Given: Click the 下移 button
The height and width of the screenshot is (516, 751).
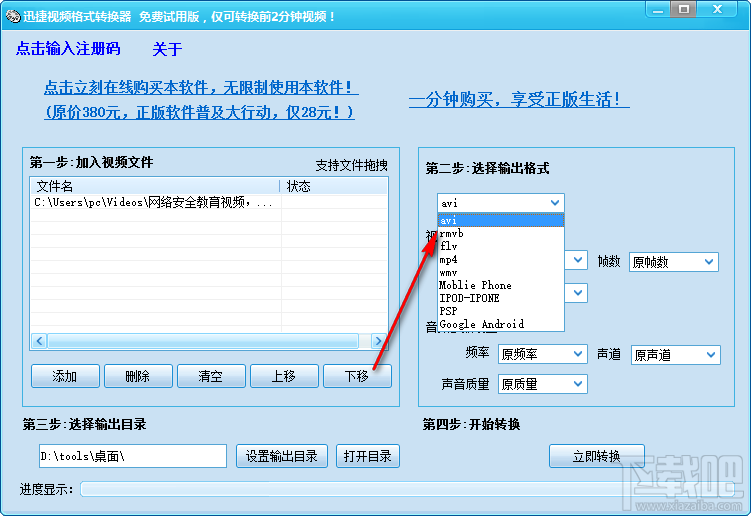Looking at the screenshot, I should pos(357,376).
